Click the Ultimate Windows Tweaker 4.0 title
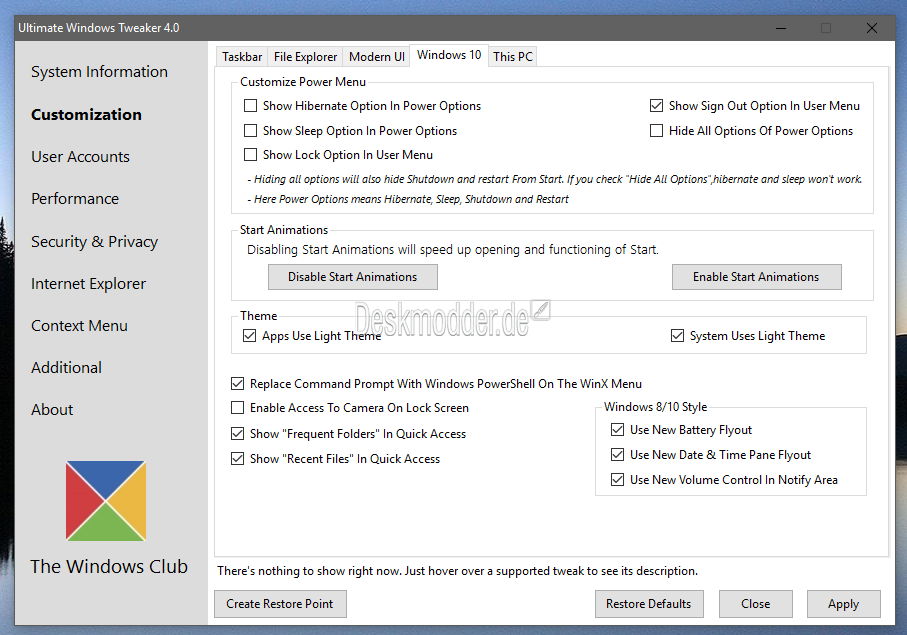 tap(99, 28)
